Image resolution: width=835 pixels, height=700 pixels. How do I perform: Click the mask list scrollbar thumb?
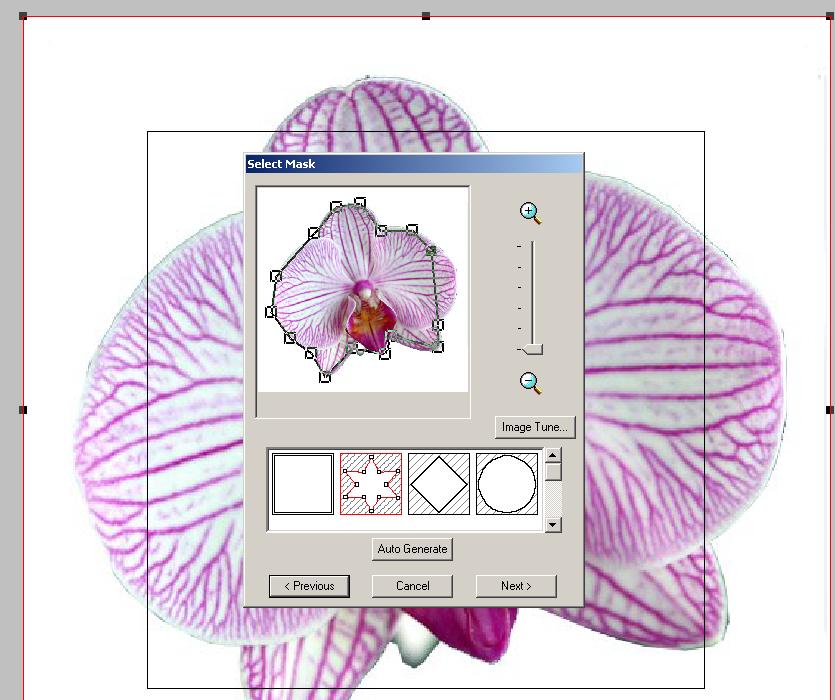pyautogui.click(x=553, y=472)
